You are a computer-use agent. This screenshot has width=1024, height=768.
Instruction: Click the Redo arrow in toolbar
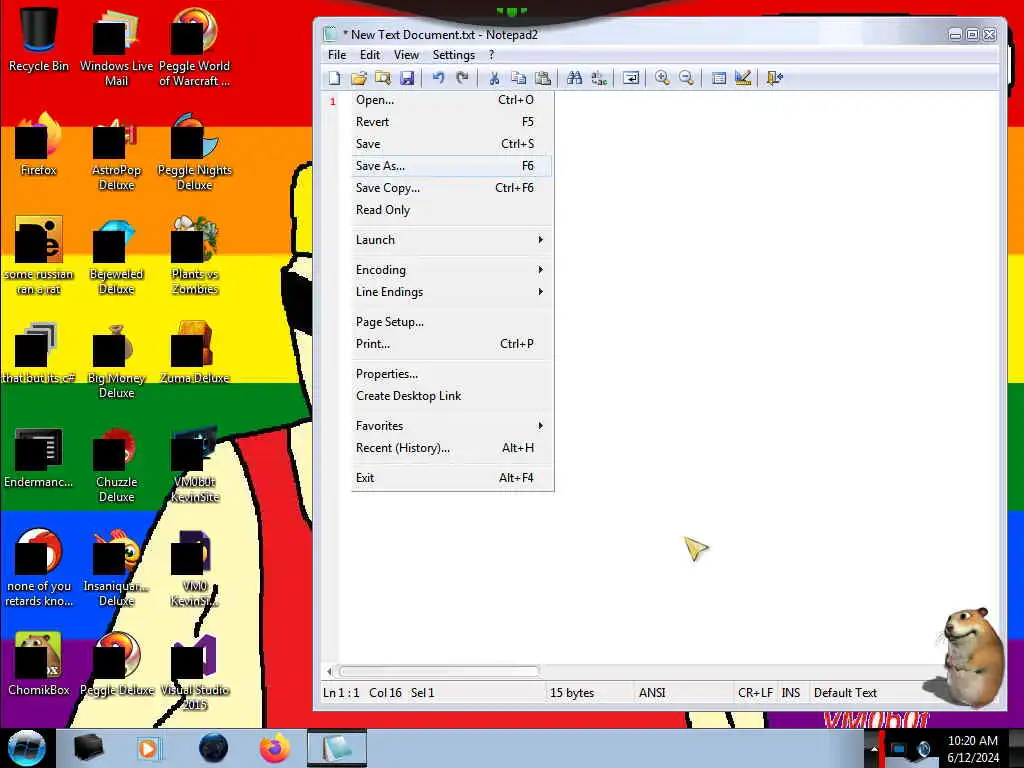tap(462, 78)
